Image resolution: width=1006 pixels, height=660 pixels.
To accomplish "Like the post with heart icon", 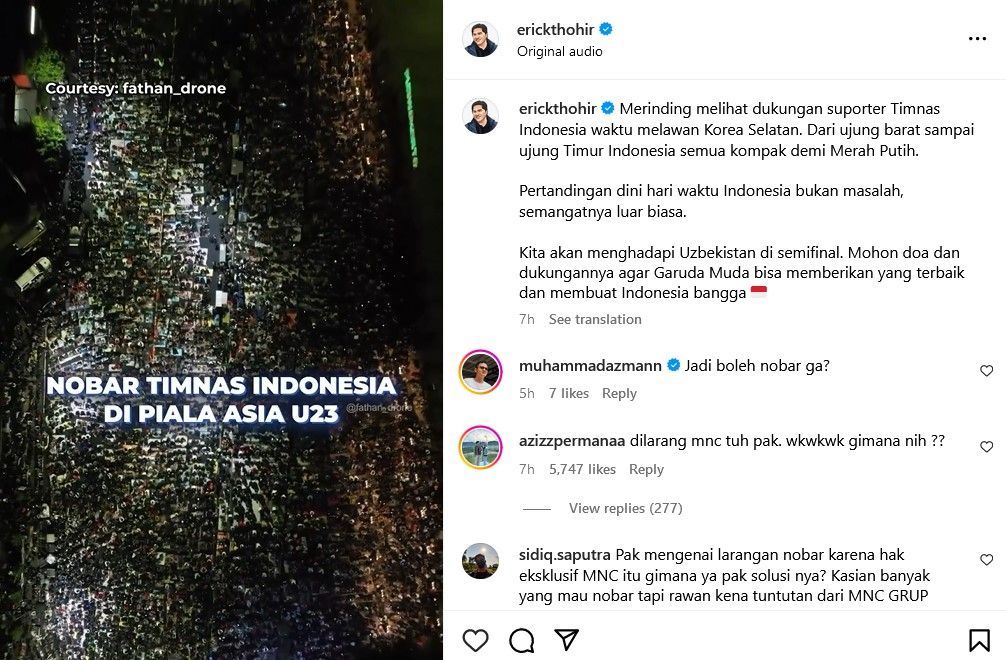I will pyautogui.click(x=475, y=640).
